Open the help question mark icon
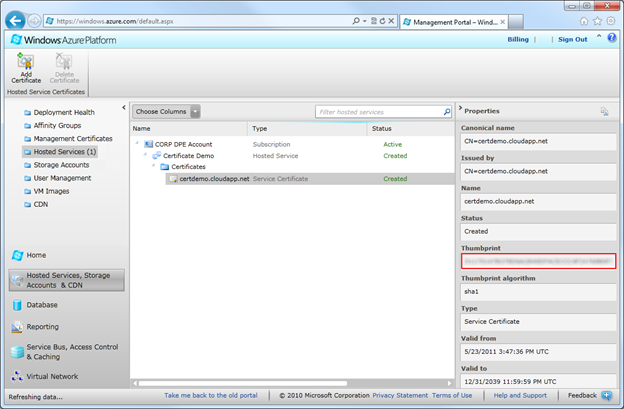624x409 pixels. 612,38
